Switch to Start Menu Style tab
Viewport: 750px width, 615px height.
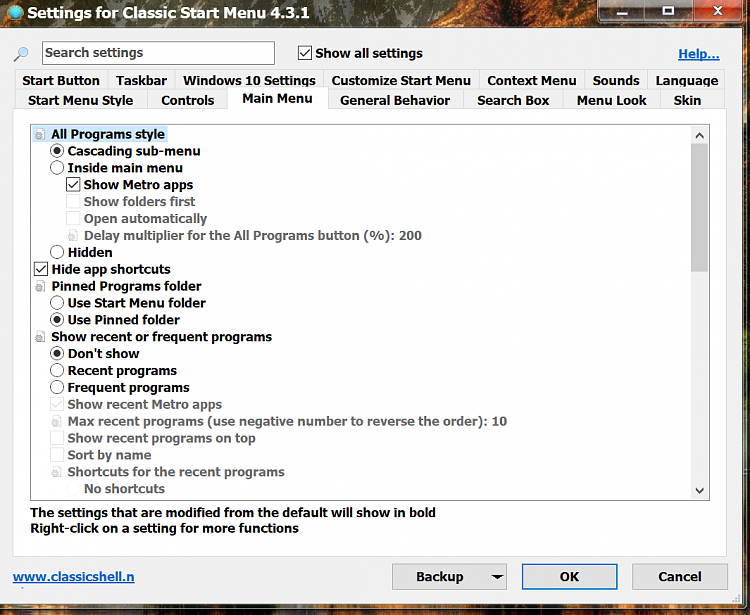80,100
